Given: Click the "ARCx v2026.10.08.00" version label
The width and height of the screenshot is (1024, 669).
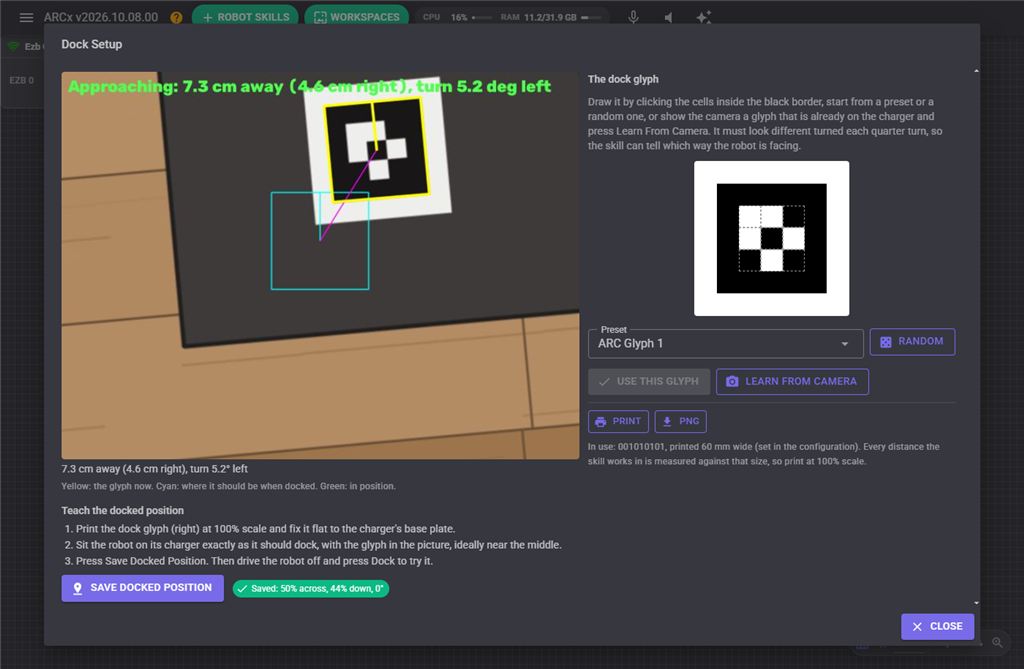Looking at the screenshot, I should [101, 18].
